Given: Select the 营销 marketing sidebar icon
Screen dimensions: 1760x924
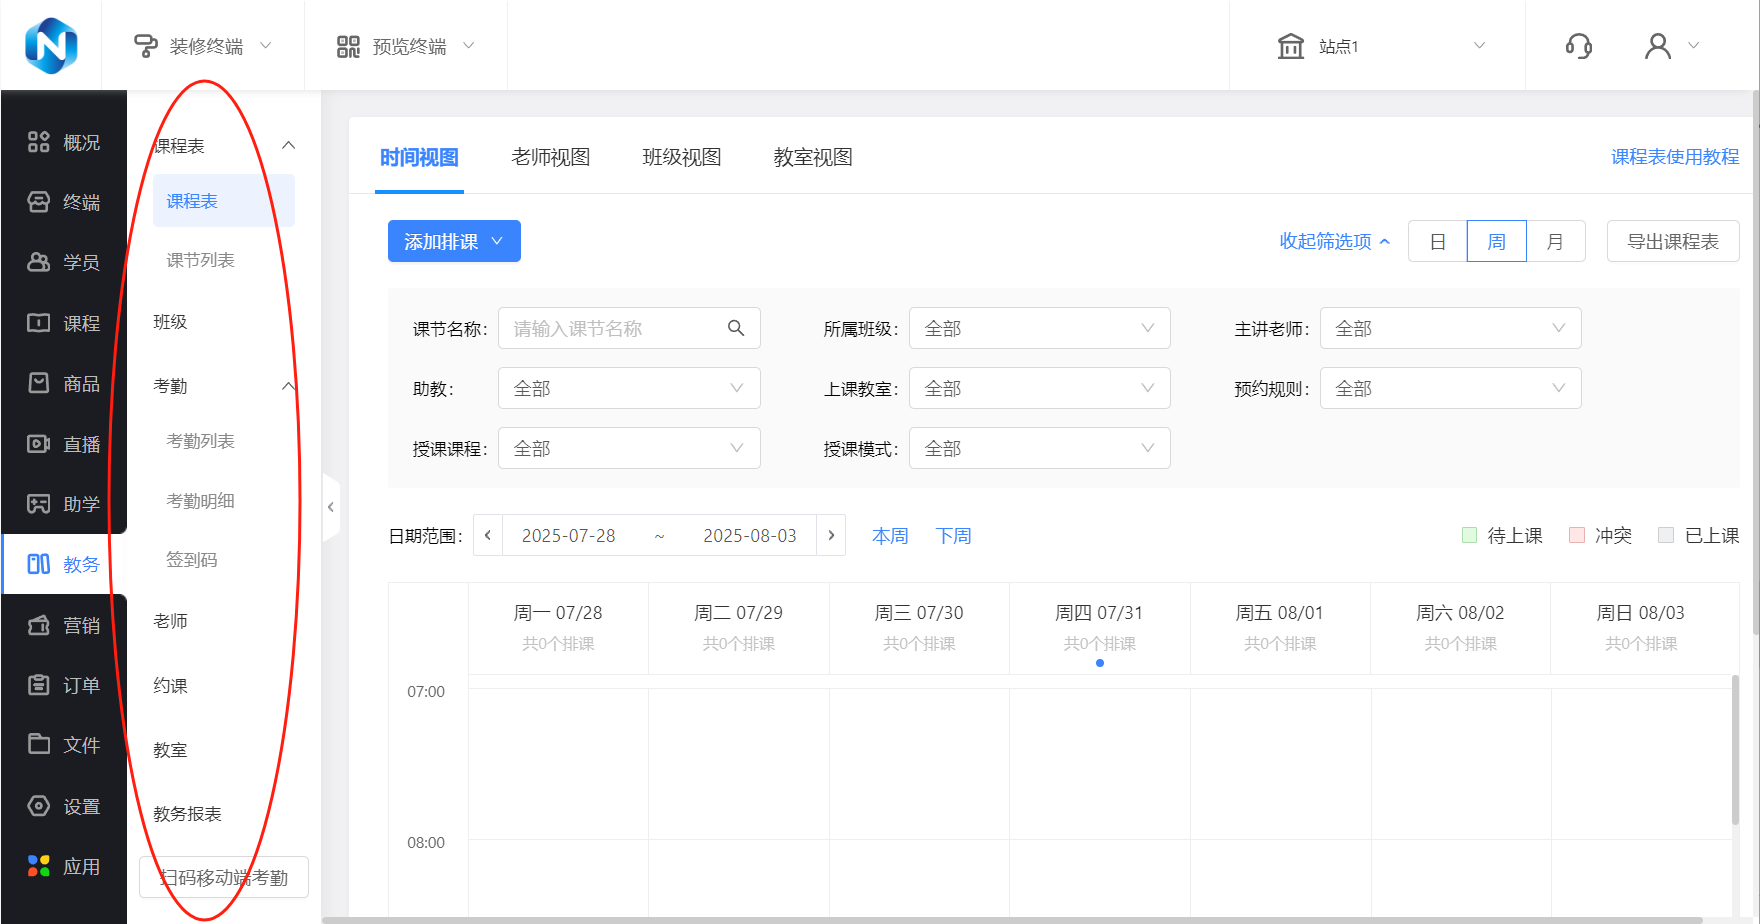Looking at the screenshot, I should (39, 625).
